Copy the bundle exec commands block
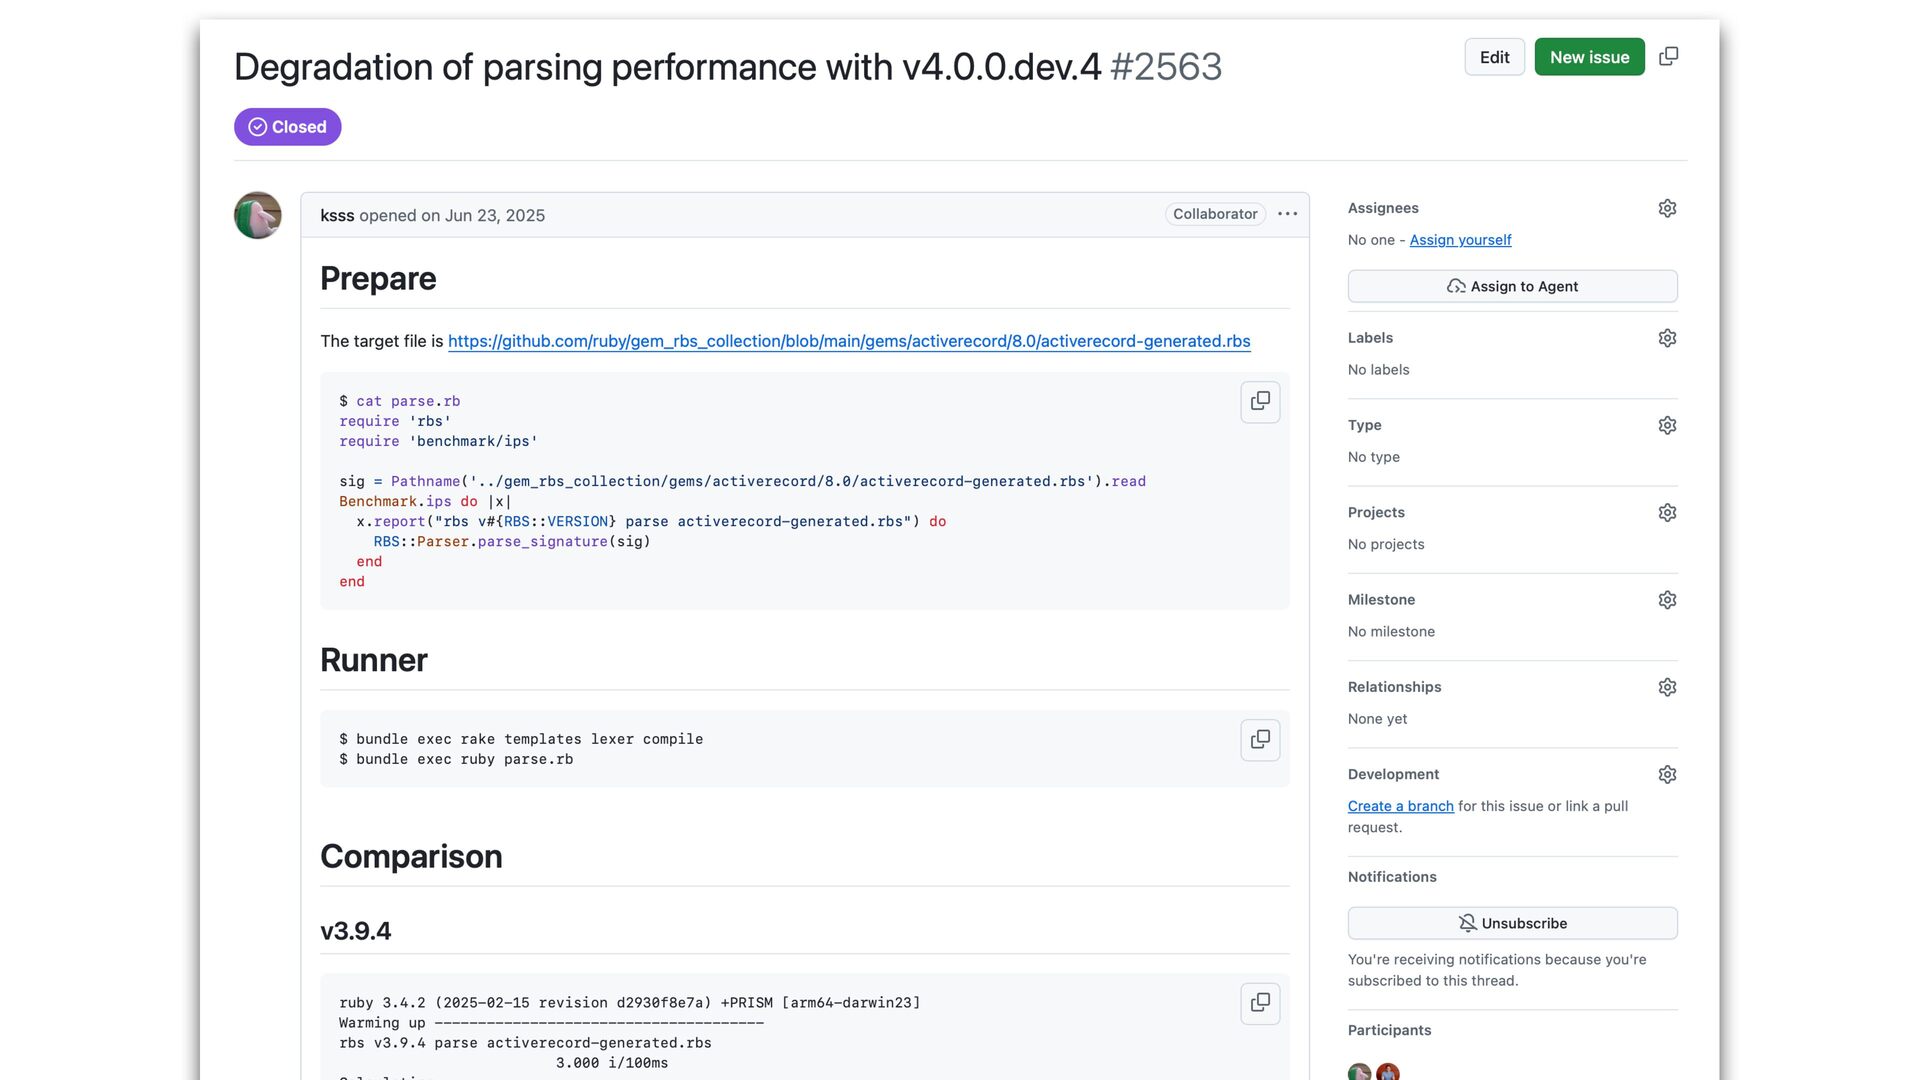The height and width of the screenshot is (1080, 1920). pyautogui.click(x=1260, y=739)
